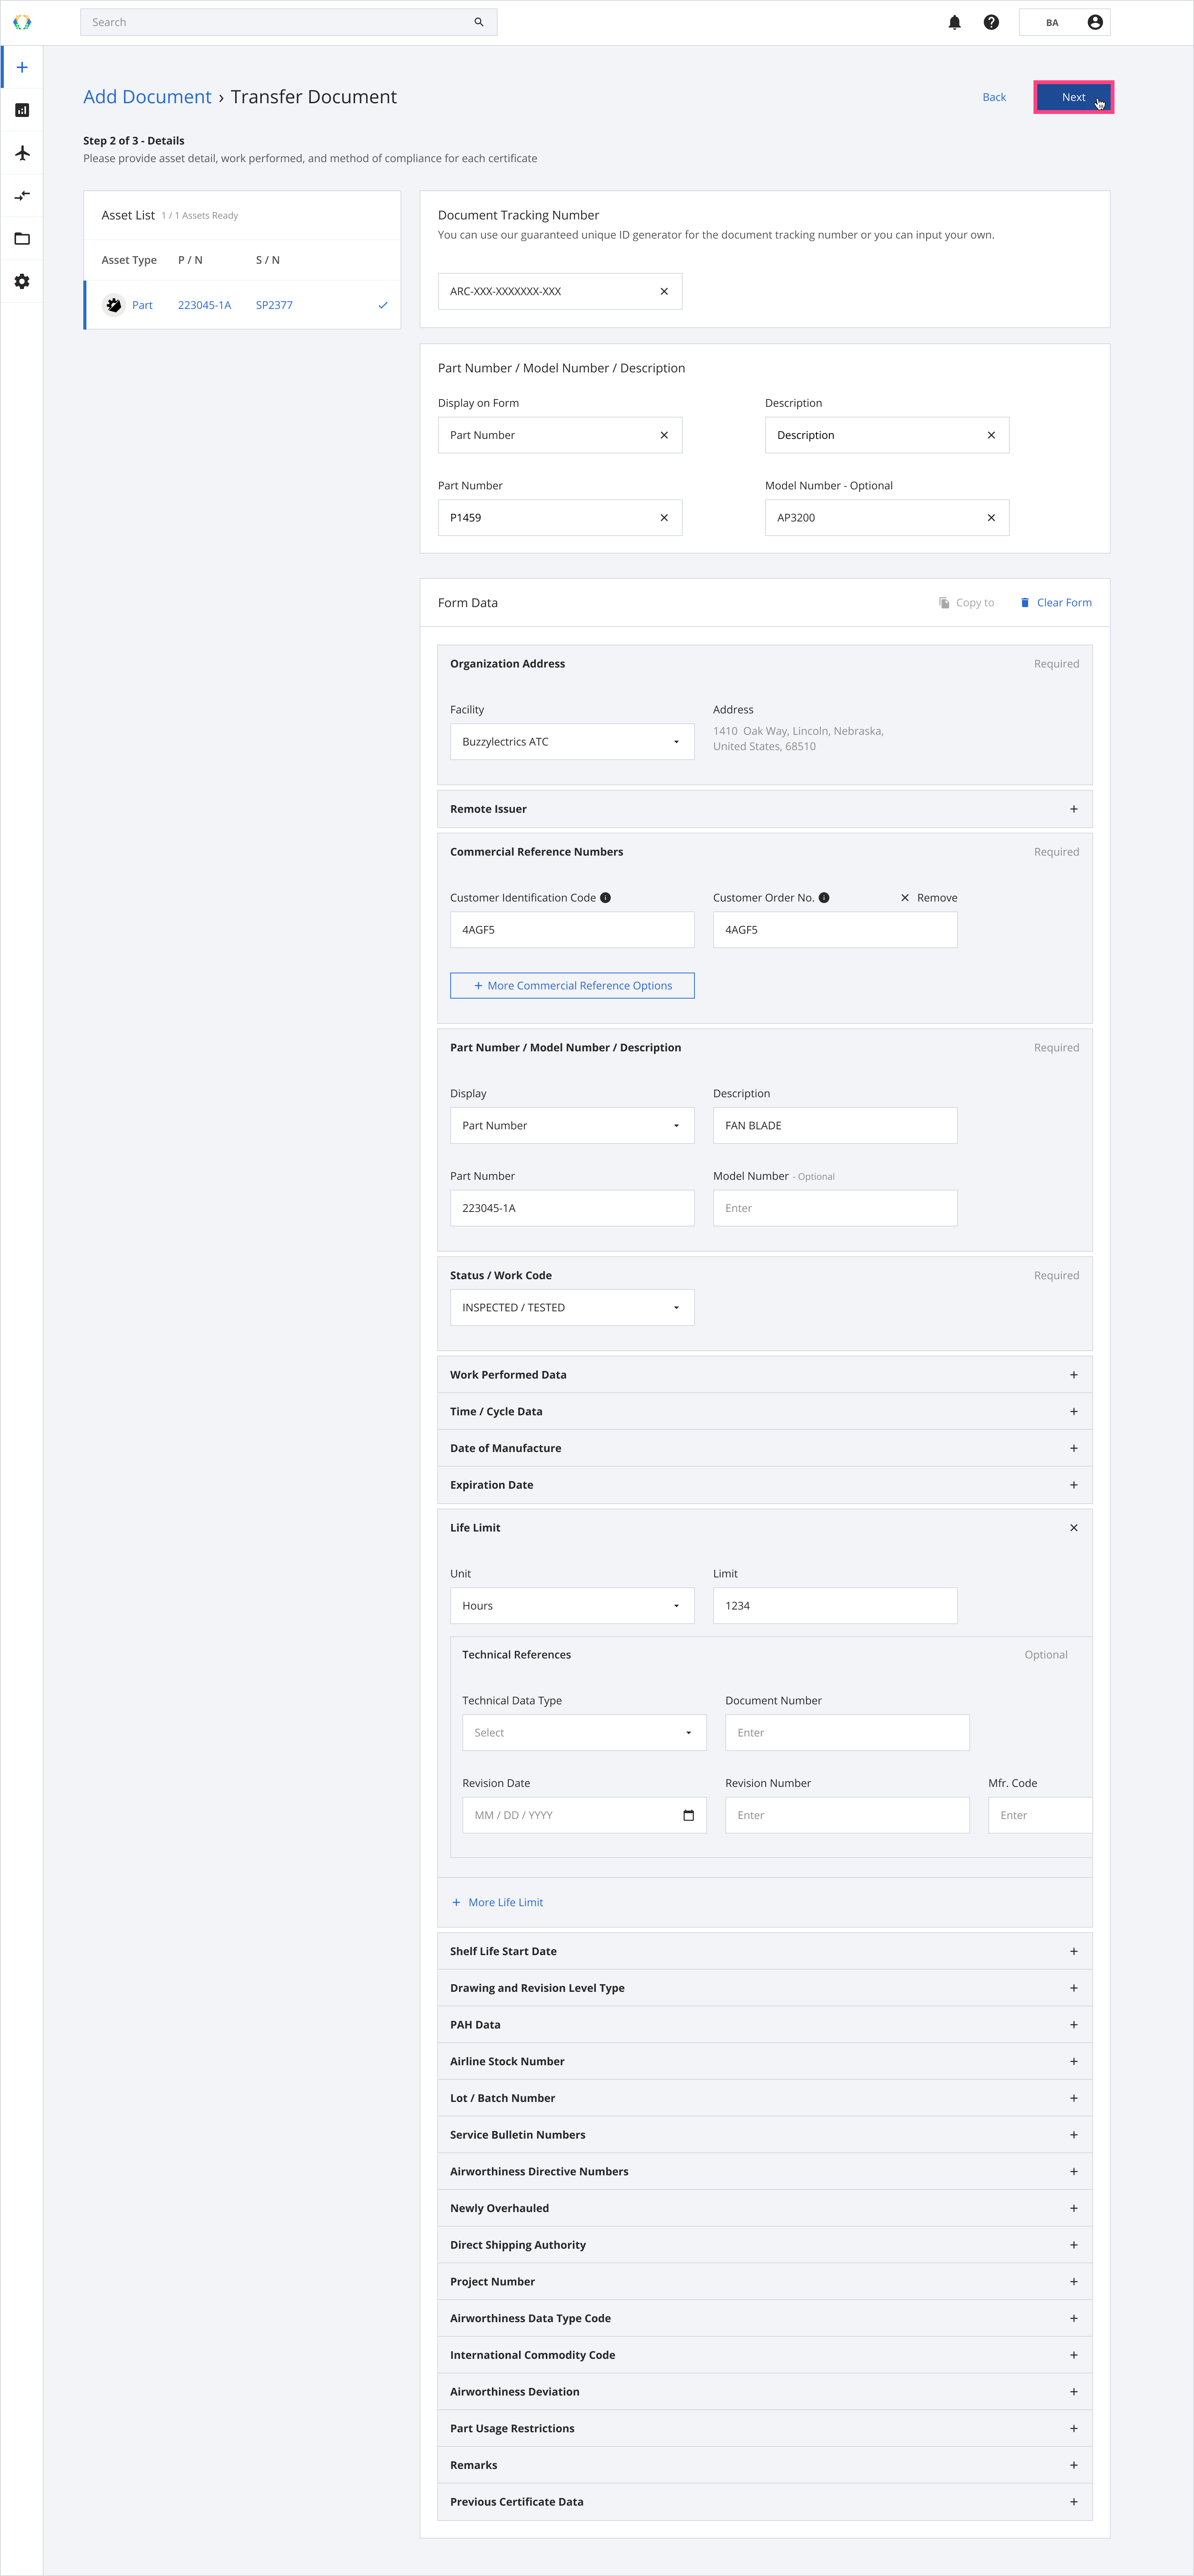Click More Commercial Reference Options button
The image size is (1194, 2576).
click(572, 986)
